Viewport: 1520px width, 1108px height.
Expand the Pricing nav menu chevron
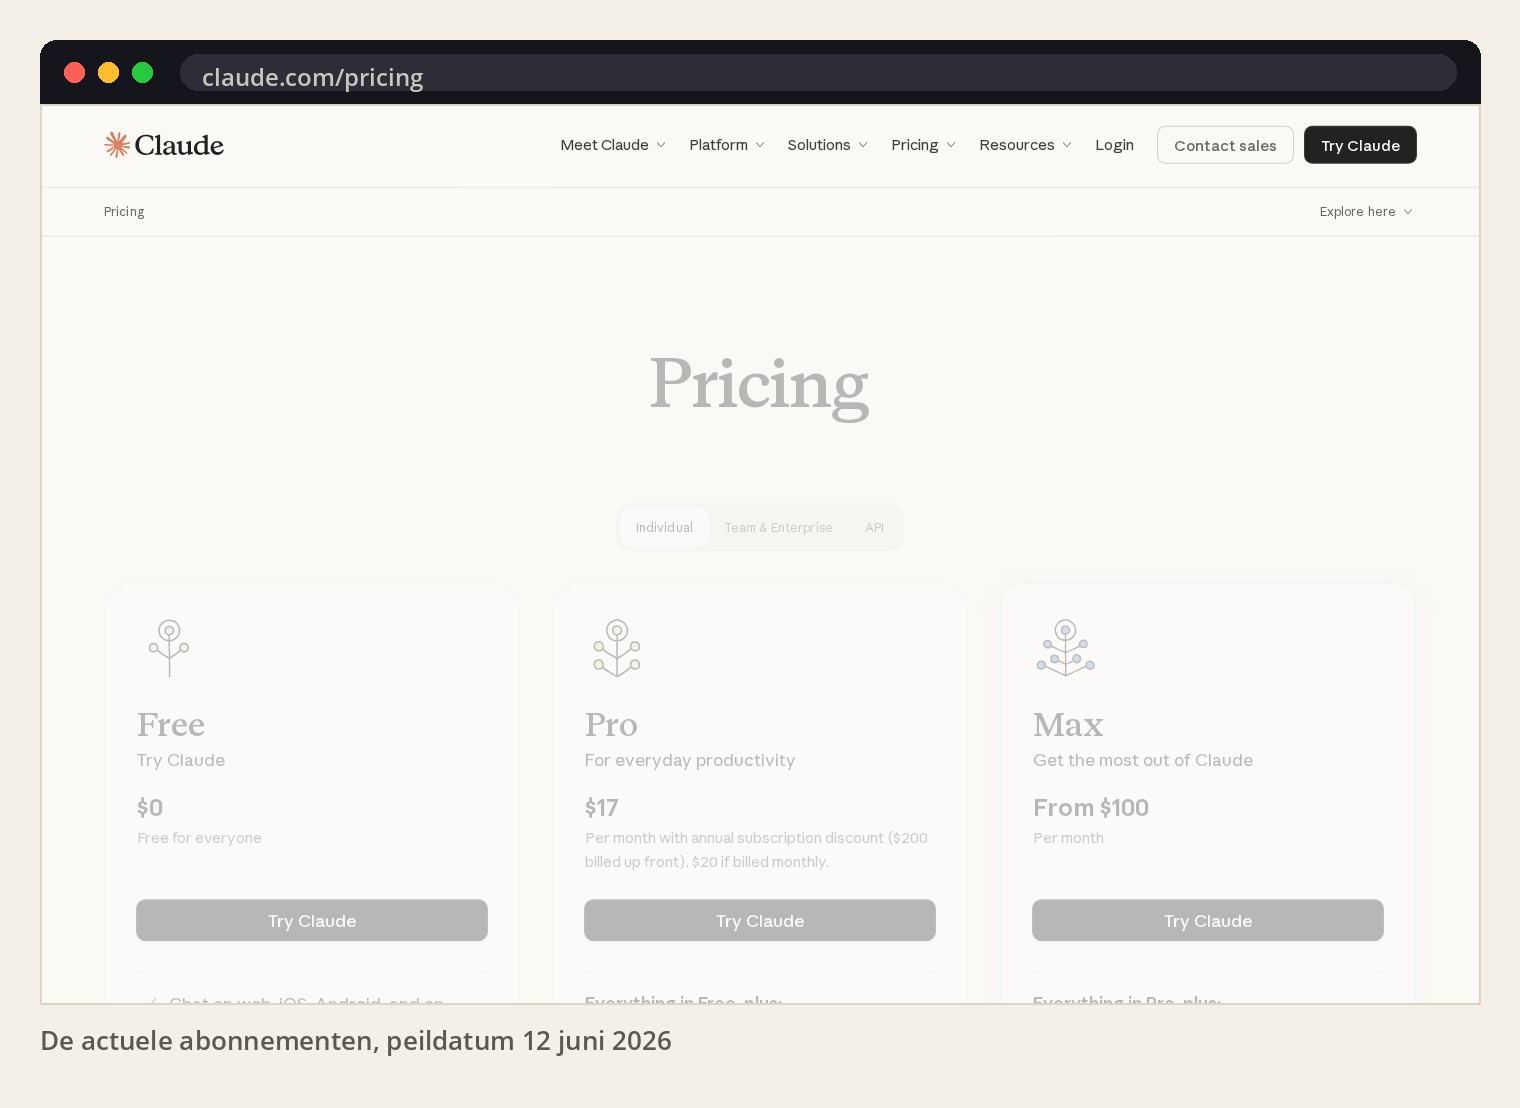point(951,145)
